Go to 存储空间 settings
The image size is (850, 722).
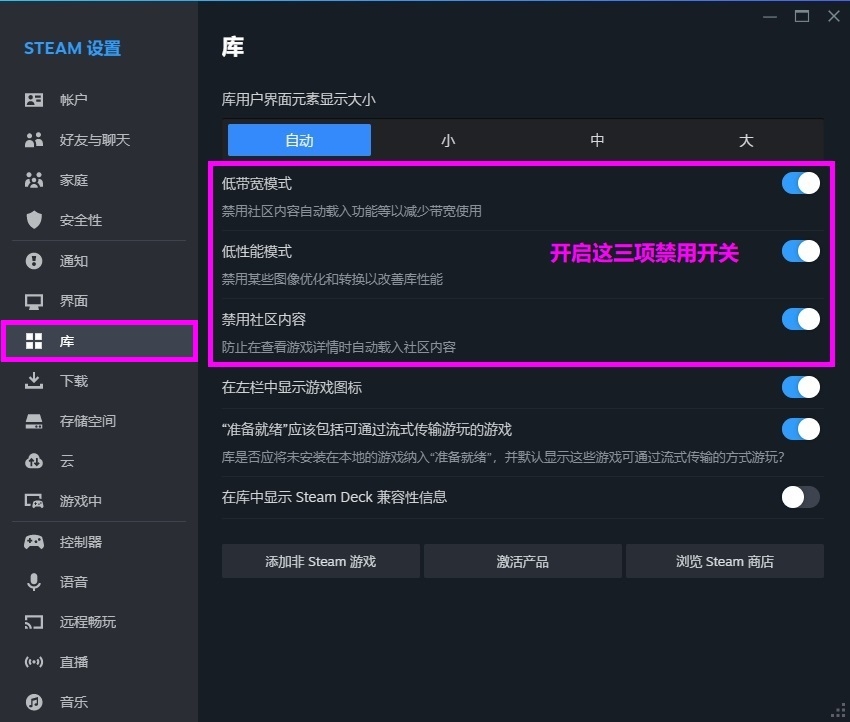[x=99, y=421]
